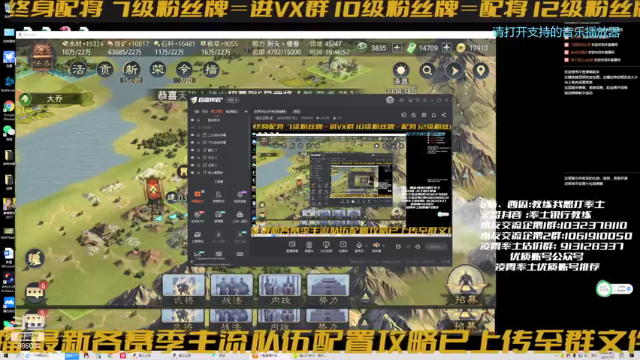
Task: Click the 荣 round button in game toolbar
Action: (158, 69)
